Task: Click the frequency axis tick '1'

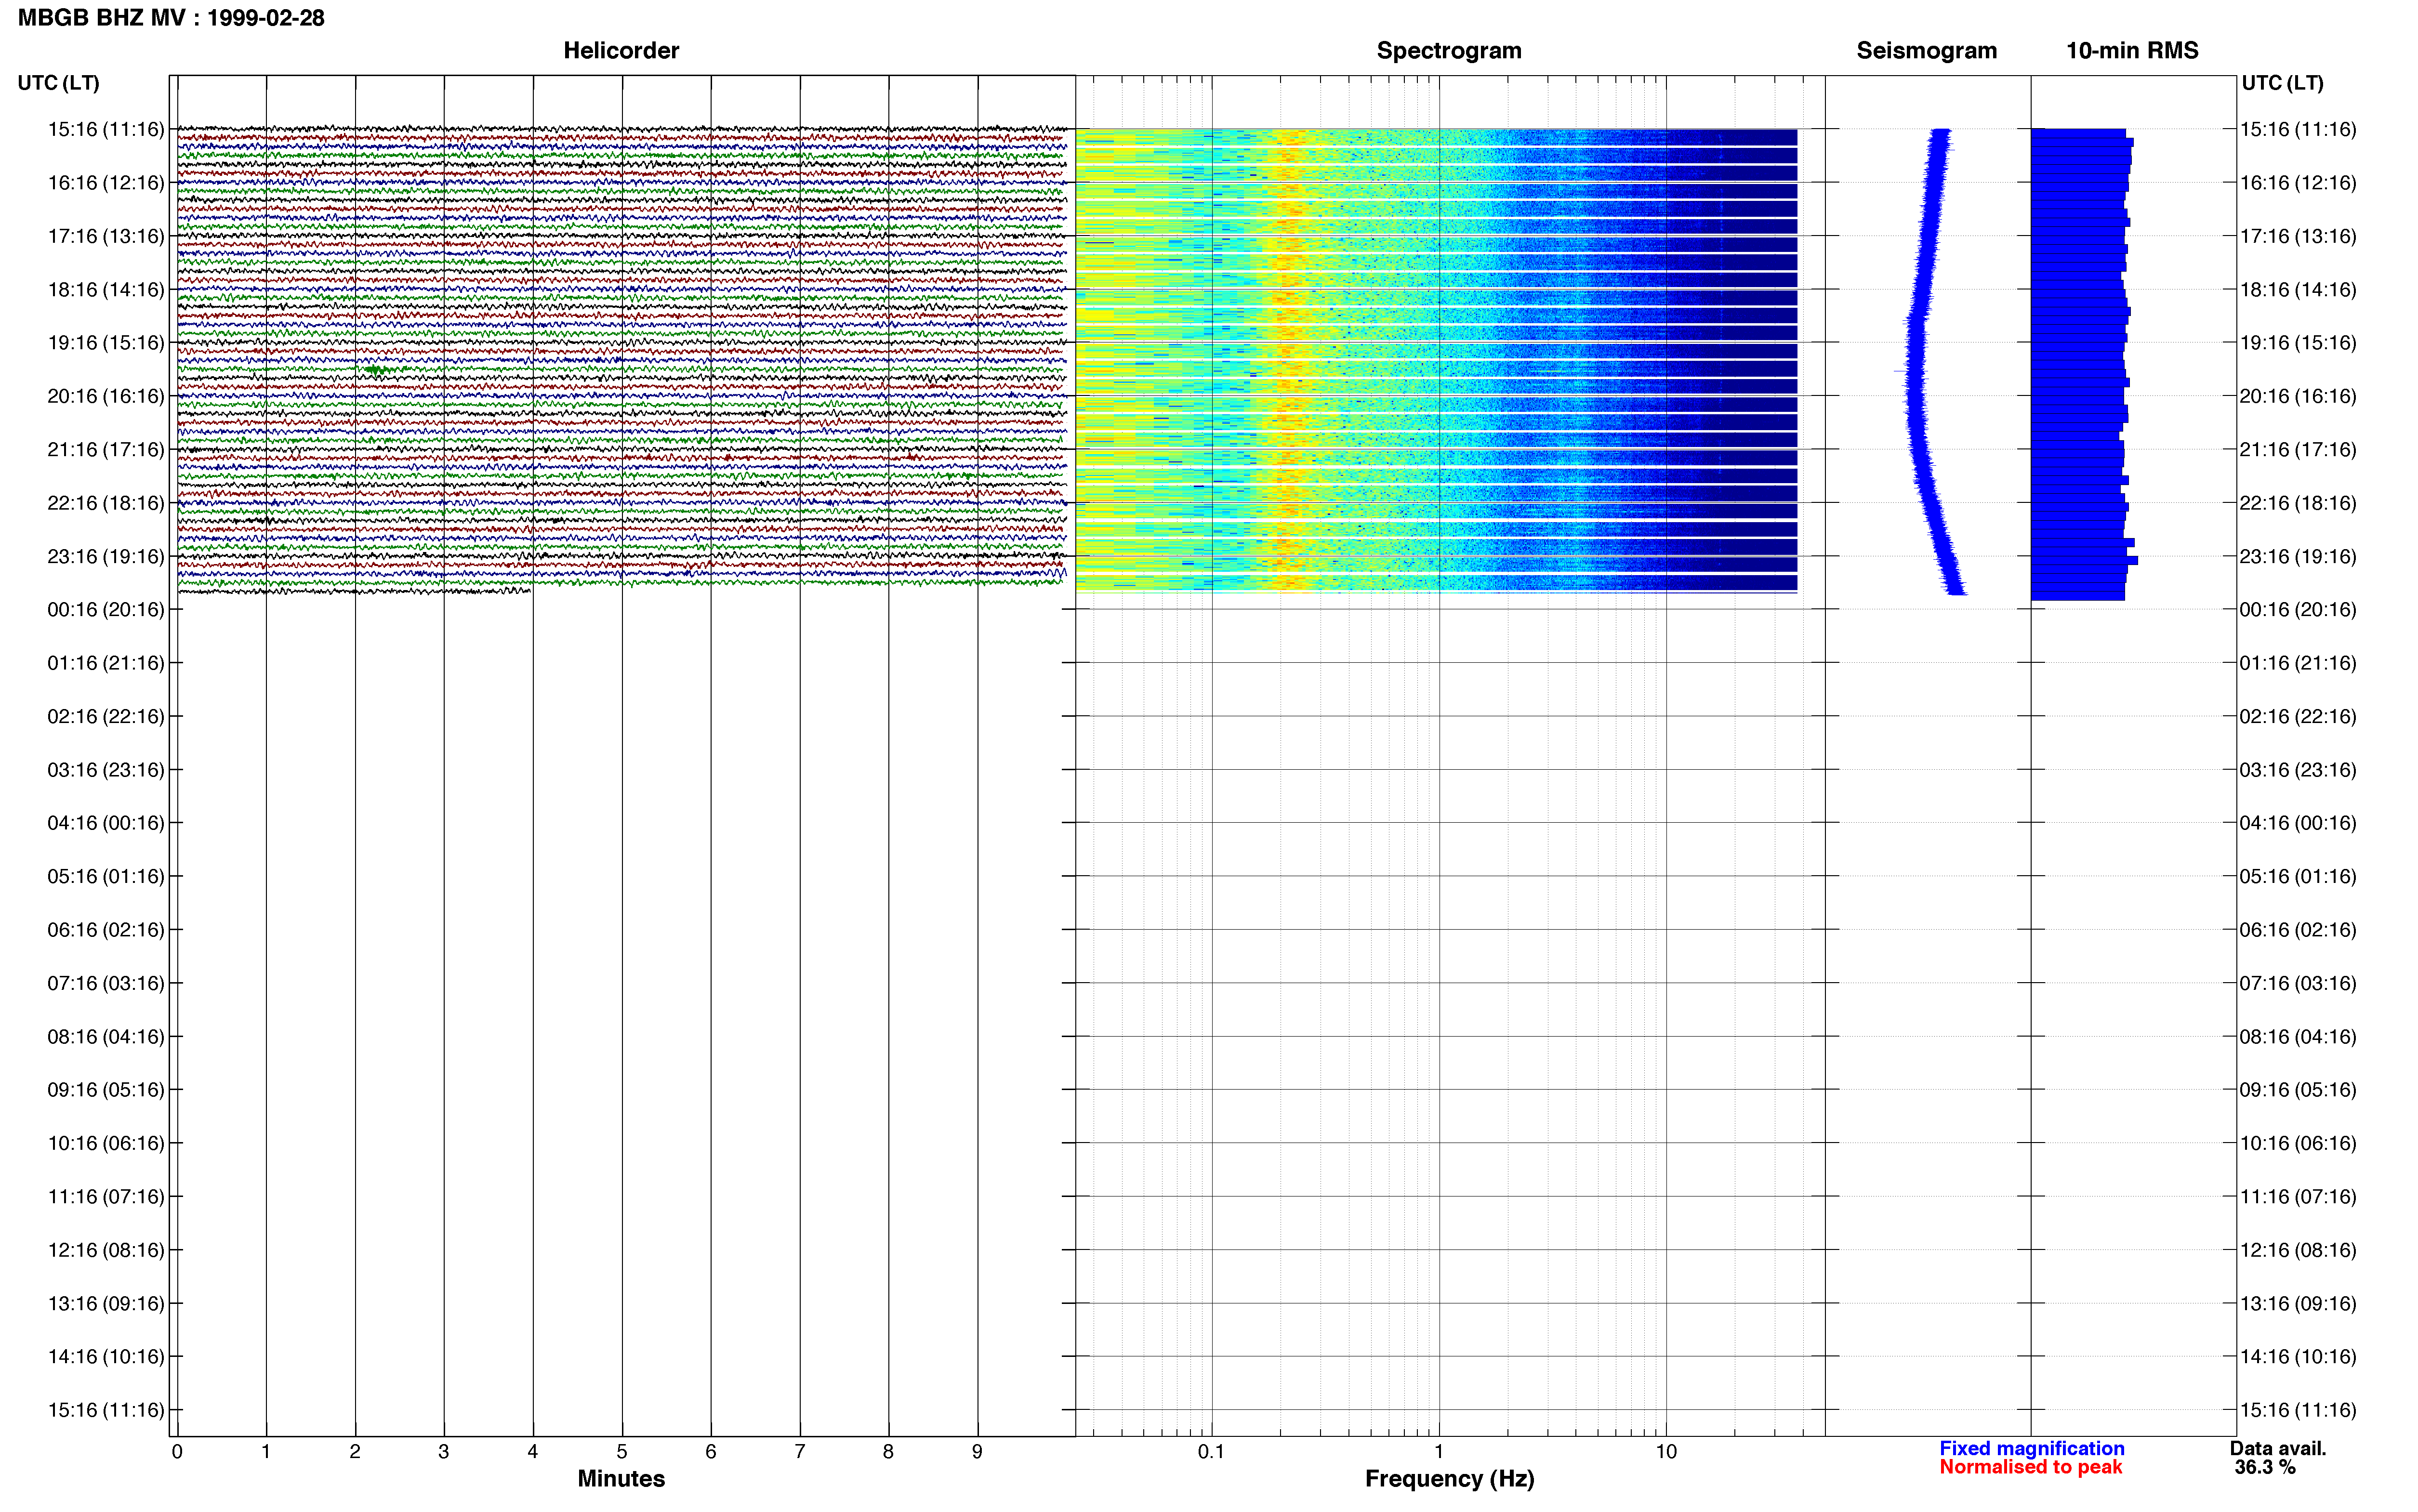Action: click(x=1439, y=1452)
